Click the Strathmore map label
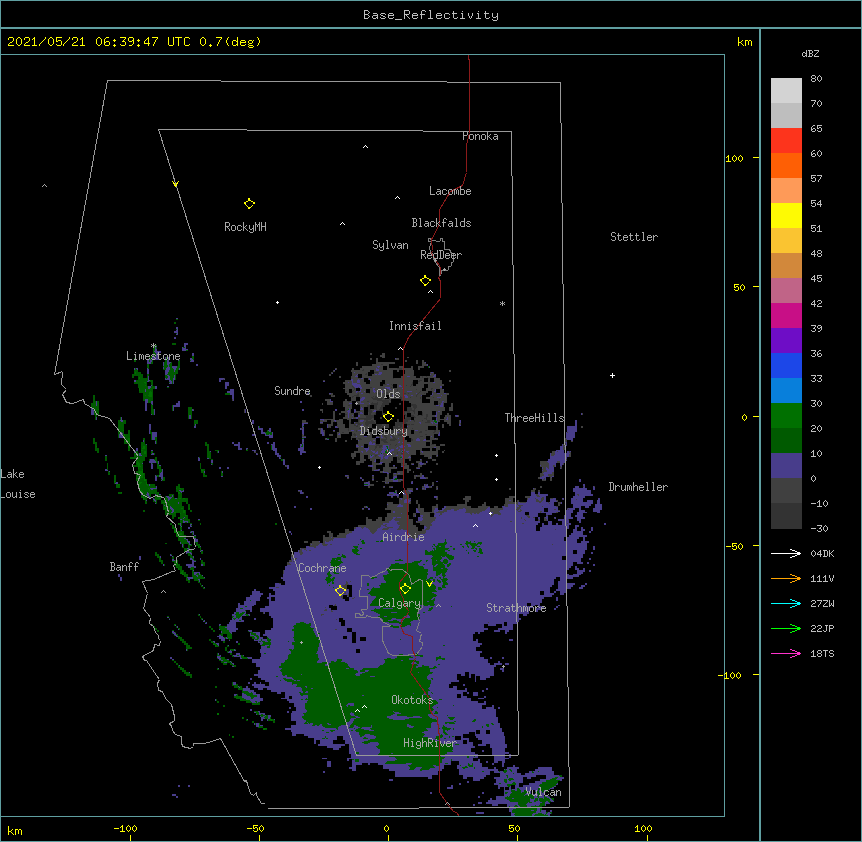The image size is (862, 842). tap(516, 608)
